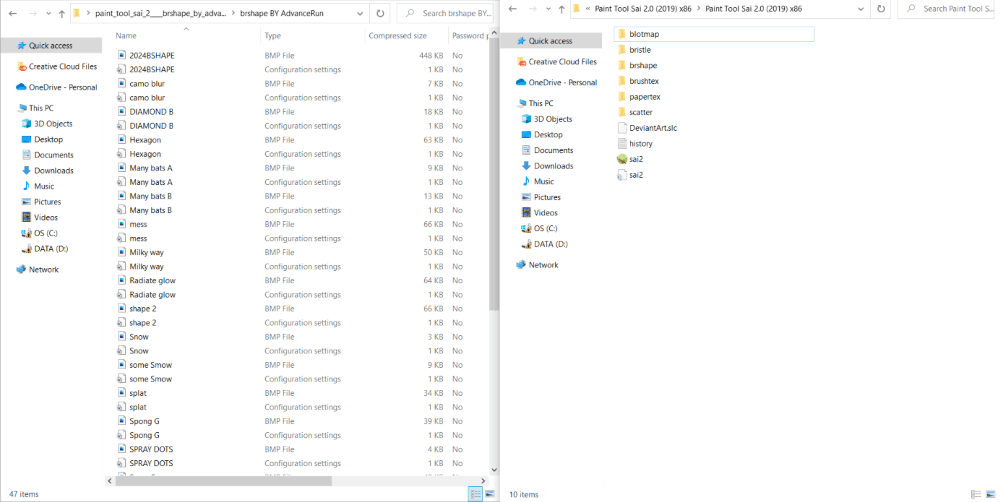The height and width of the screenshot is (502, 1000).
Task: Open Quick access in right window
Action: coord(550,41)
